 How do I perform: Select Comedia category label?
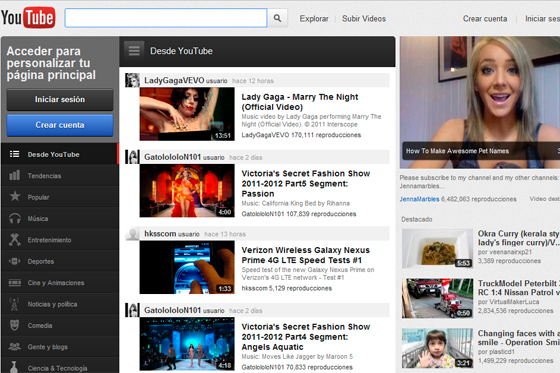pyautogui.click(x=40, y=325)
